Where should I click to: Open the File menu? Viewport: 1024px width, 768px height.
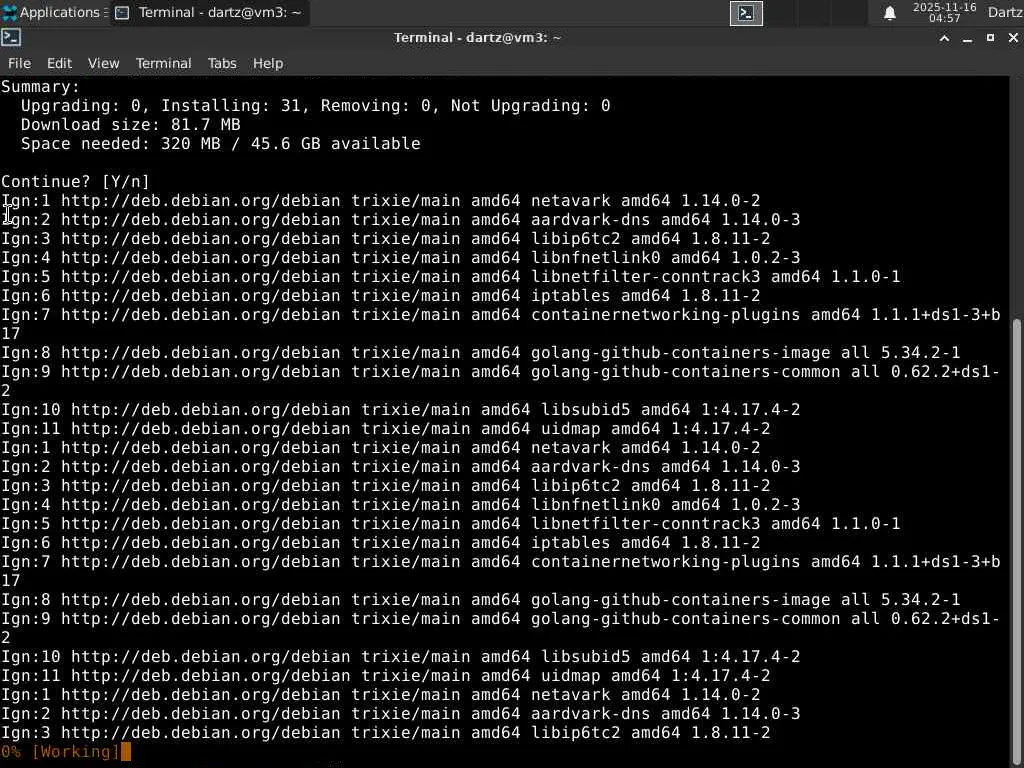[x=20, y=63]
